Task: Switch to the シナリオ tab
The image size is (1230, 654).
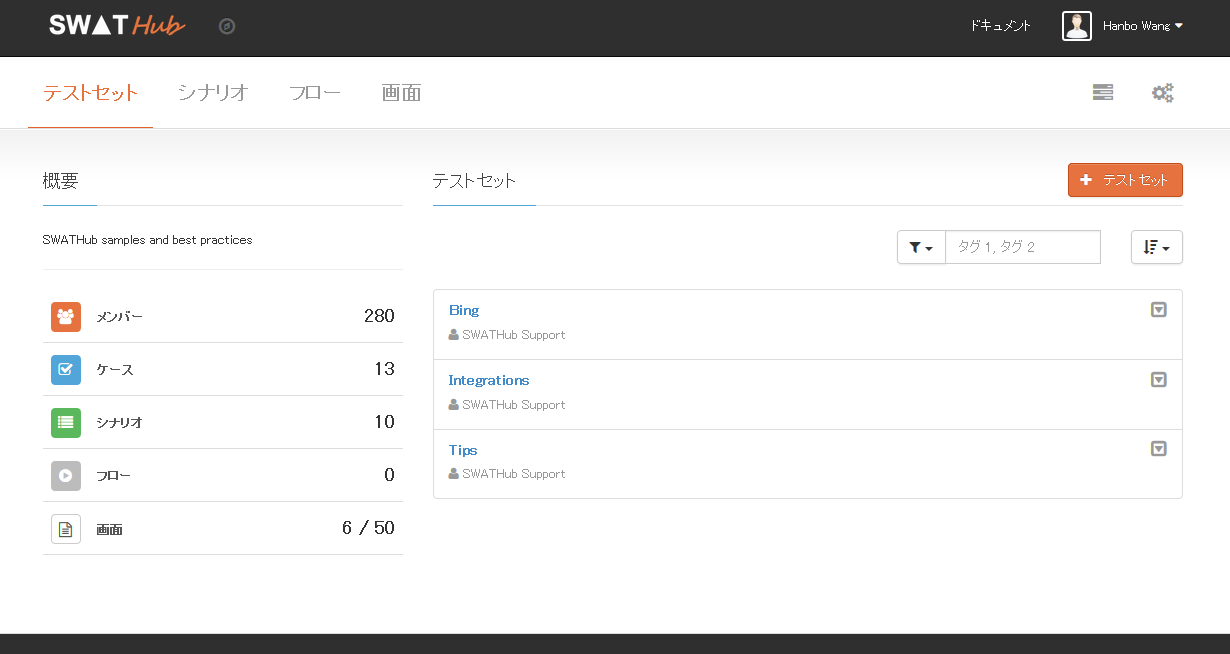Action: 213,93
